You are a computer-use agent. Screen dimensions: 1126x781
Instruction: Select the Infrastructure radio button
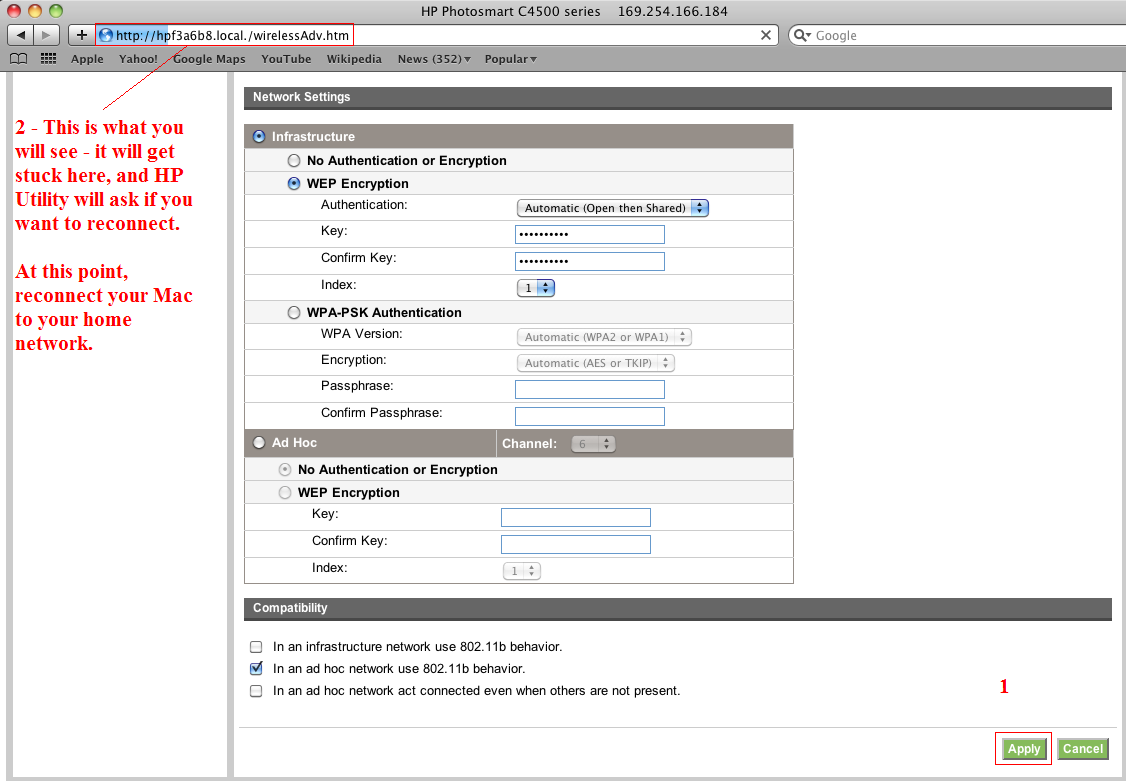[x=259, y=137]
